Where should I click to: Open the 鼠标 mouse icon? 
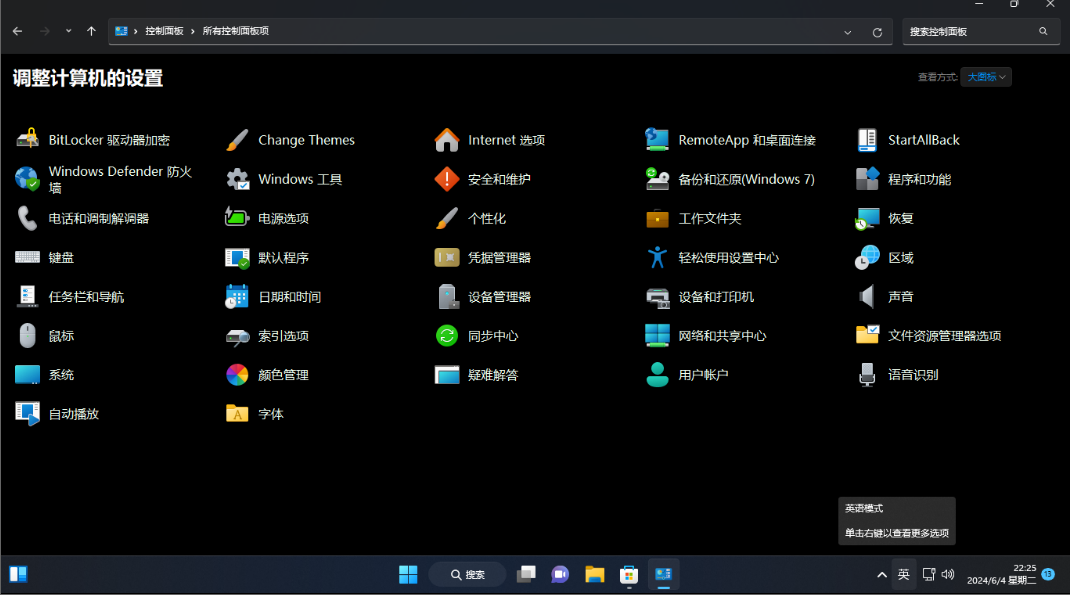pos(27,336)
